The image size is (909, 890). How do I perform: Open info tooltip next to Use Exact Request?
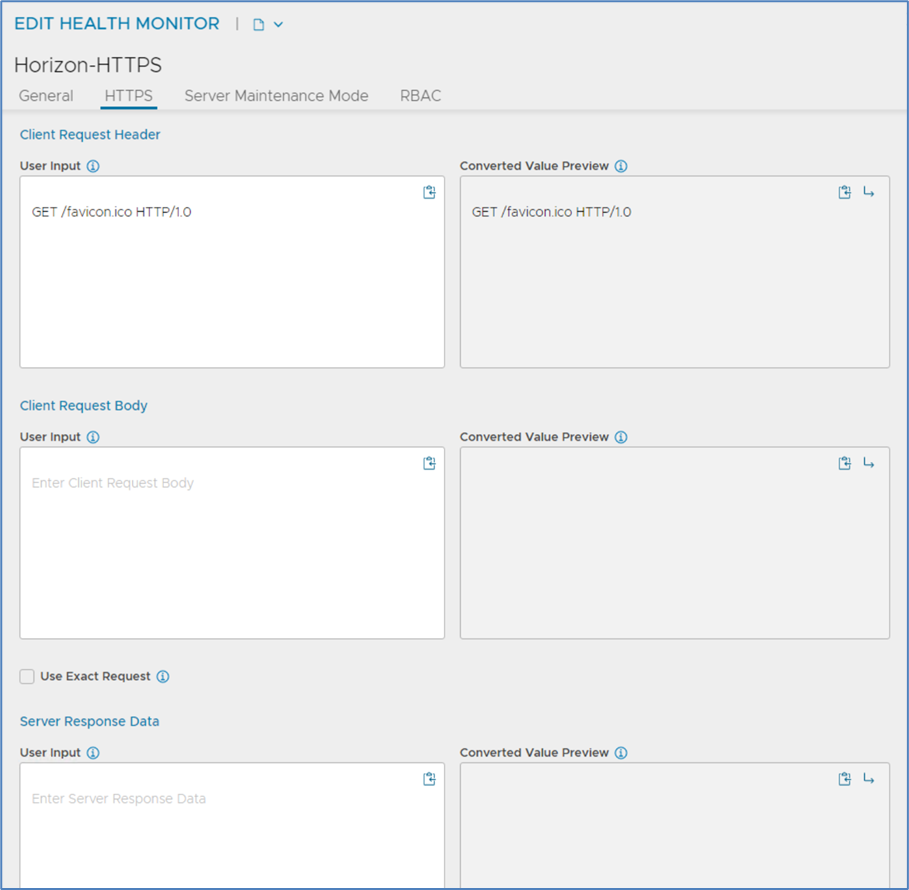click(x=163, y=677)
